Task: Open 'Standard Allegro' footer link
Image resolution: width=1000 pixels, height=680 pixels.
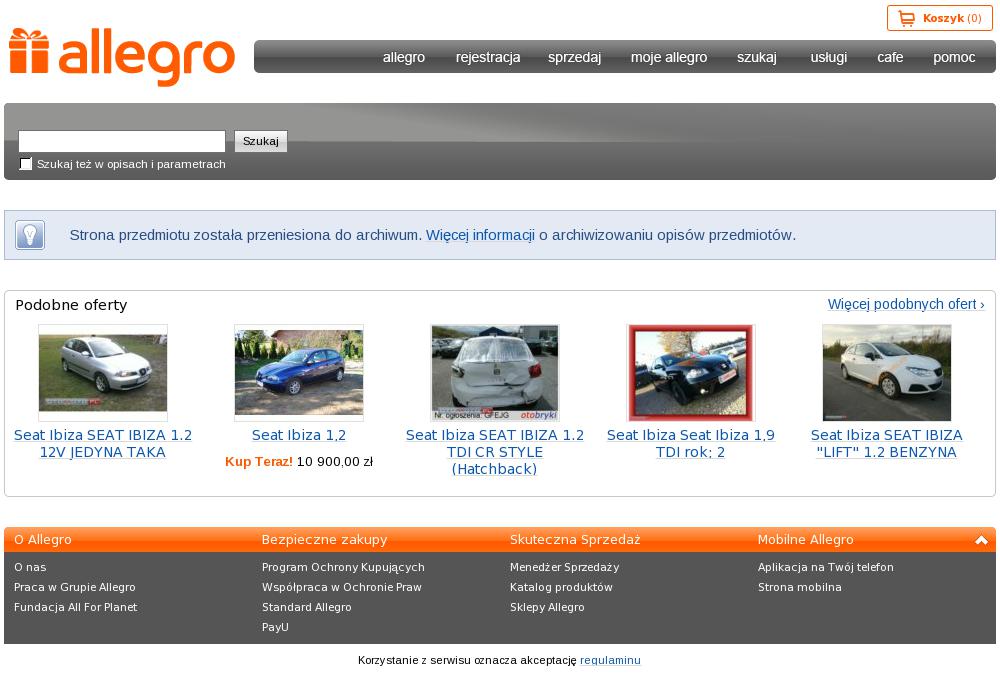Action: (307, 607)
